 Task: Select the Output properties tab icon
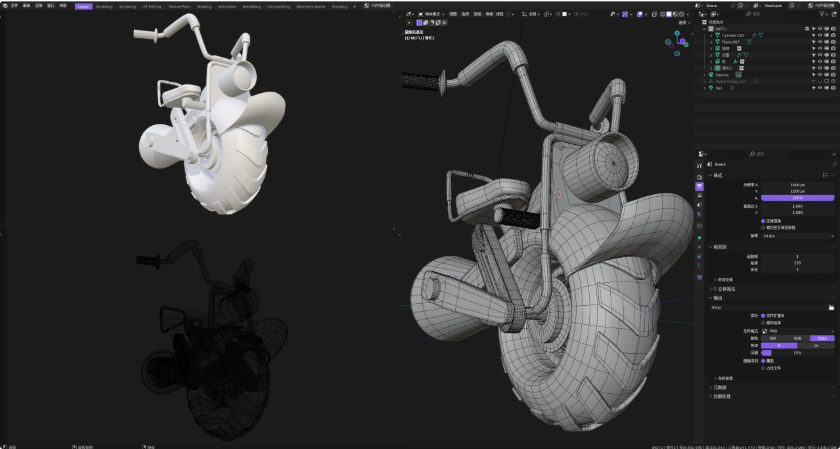click(700, 187)
